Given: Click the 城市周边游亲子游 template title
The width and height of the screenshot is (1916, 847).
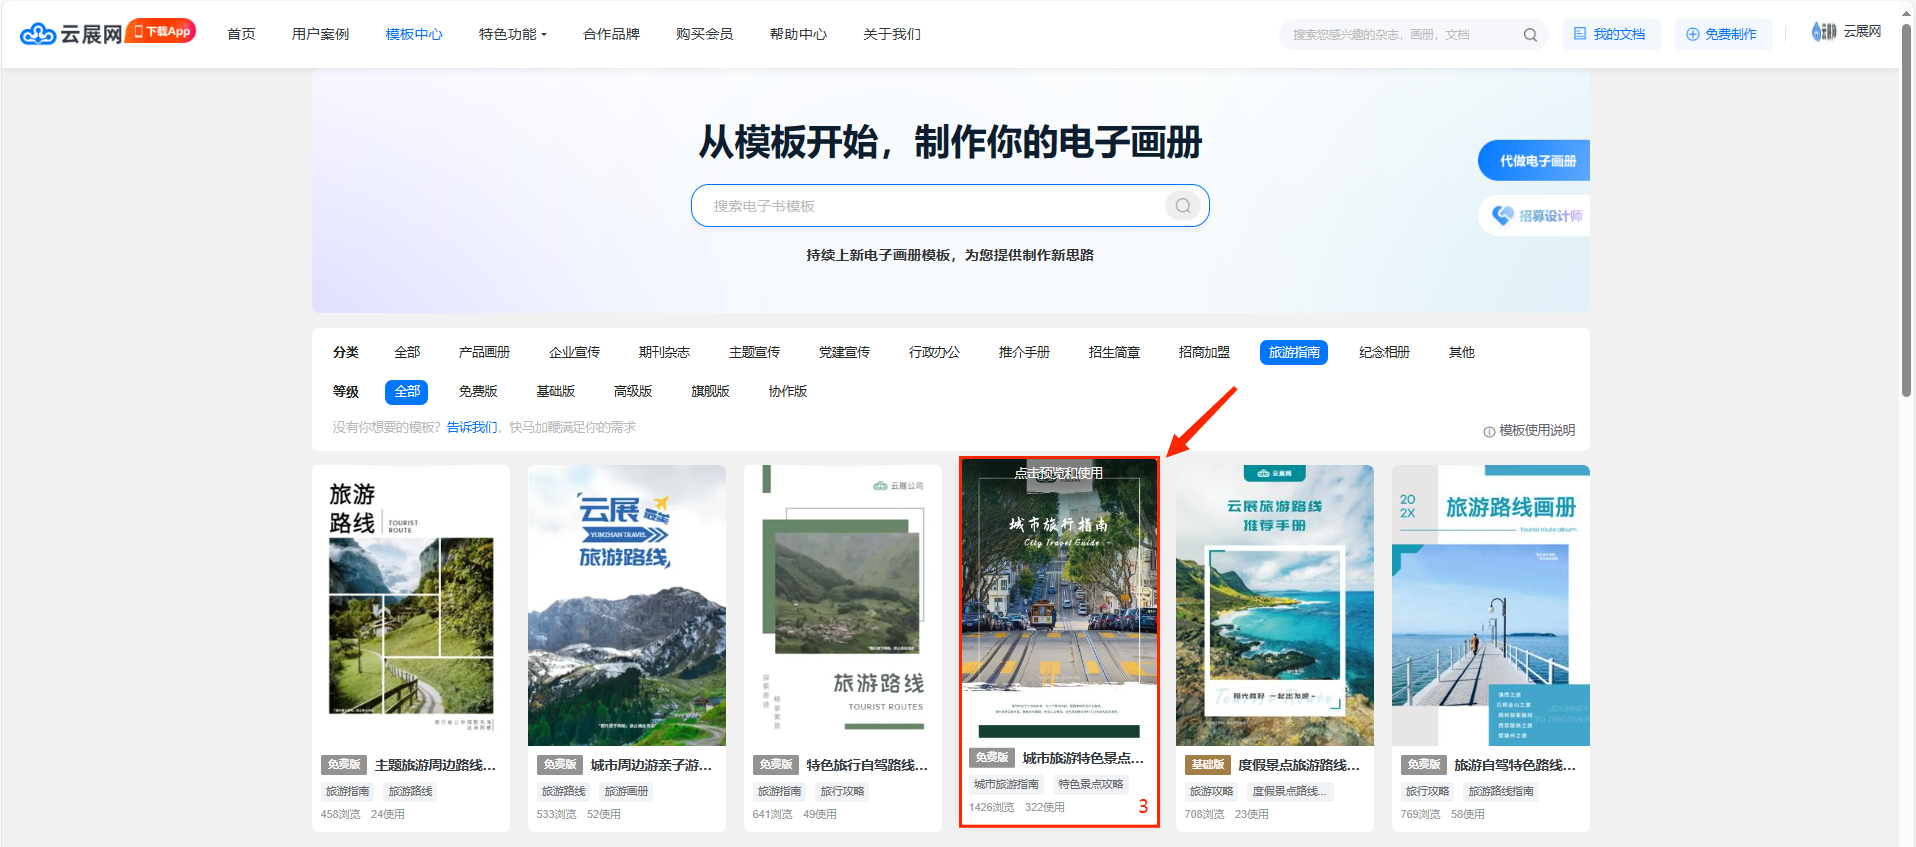Looking at the screenshot, I should [651, 765].
